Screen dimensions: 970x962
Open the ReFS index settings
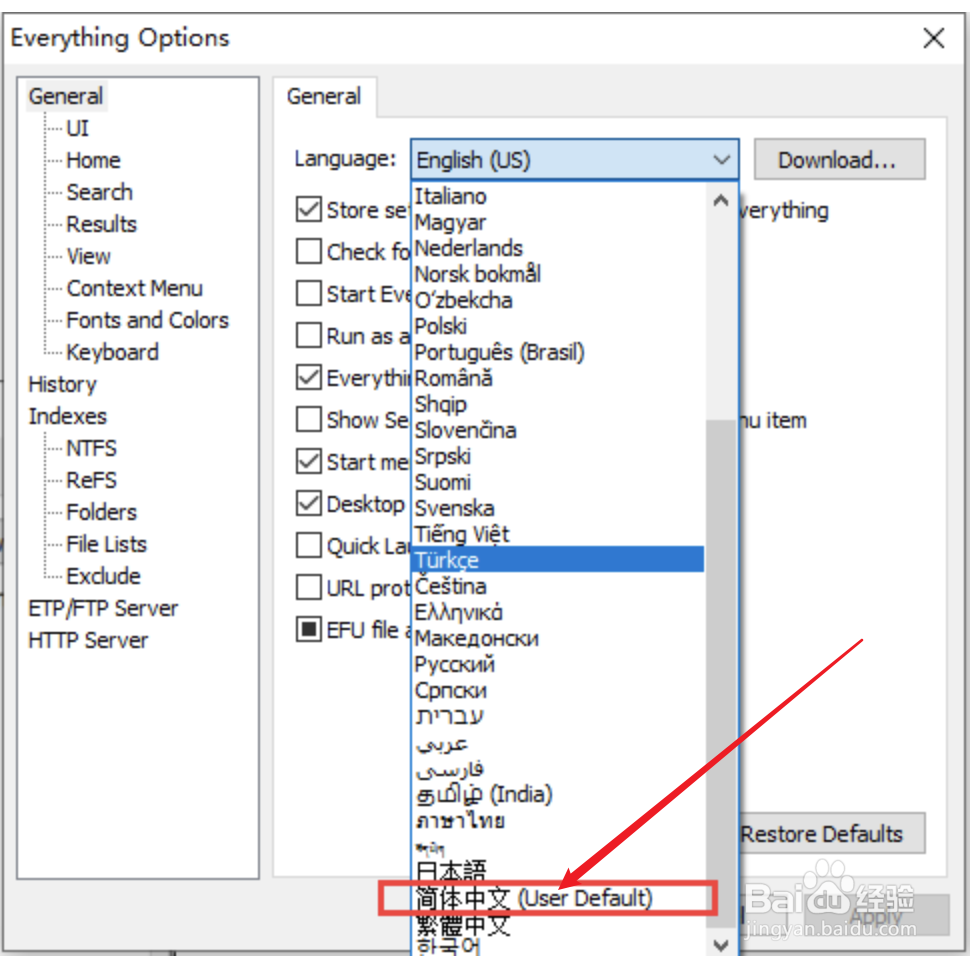tap(92, 480)
